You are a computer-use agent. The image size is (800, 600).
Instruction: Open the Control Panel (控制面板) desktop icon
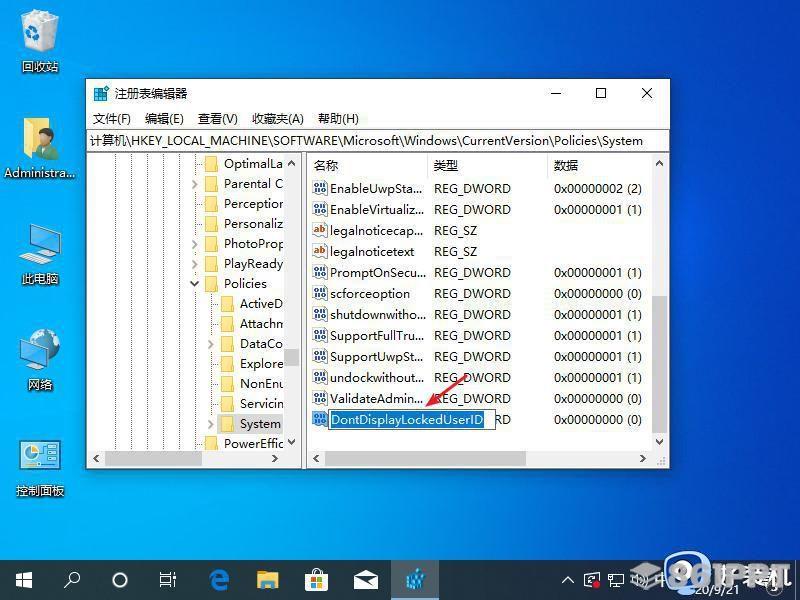40,467
